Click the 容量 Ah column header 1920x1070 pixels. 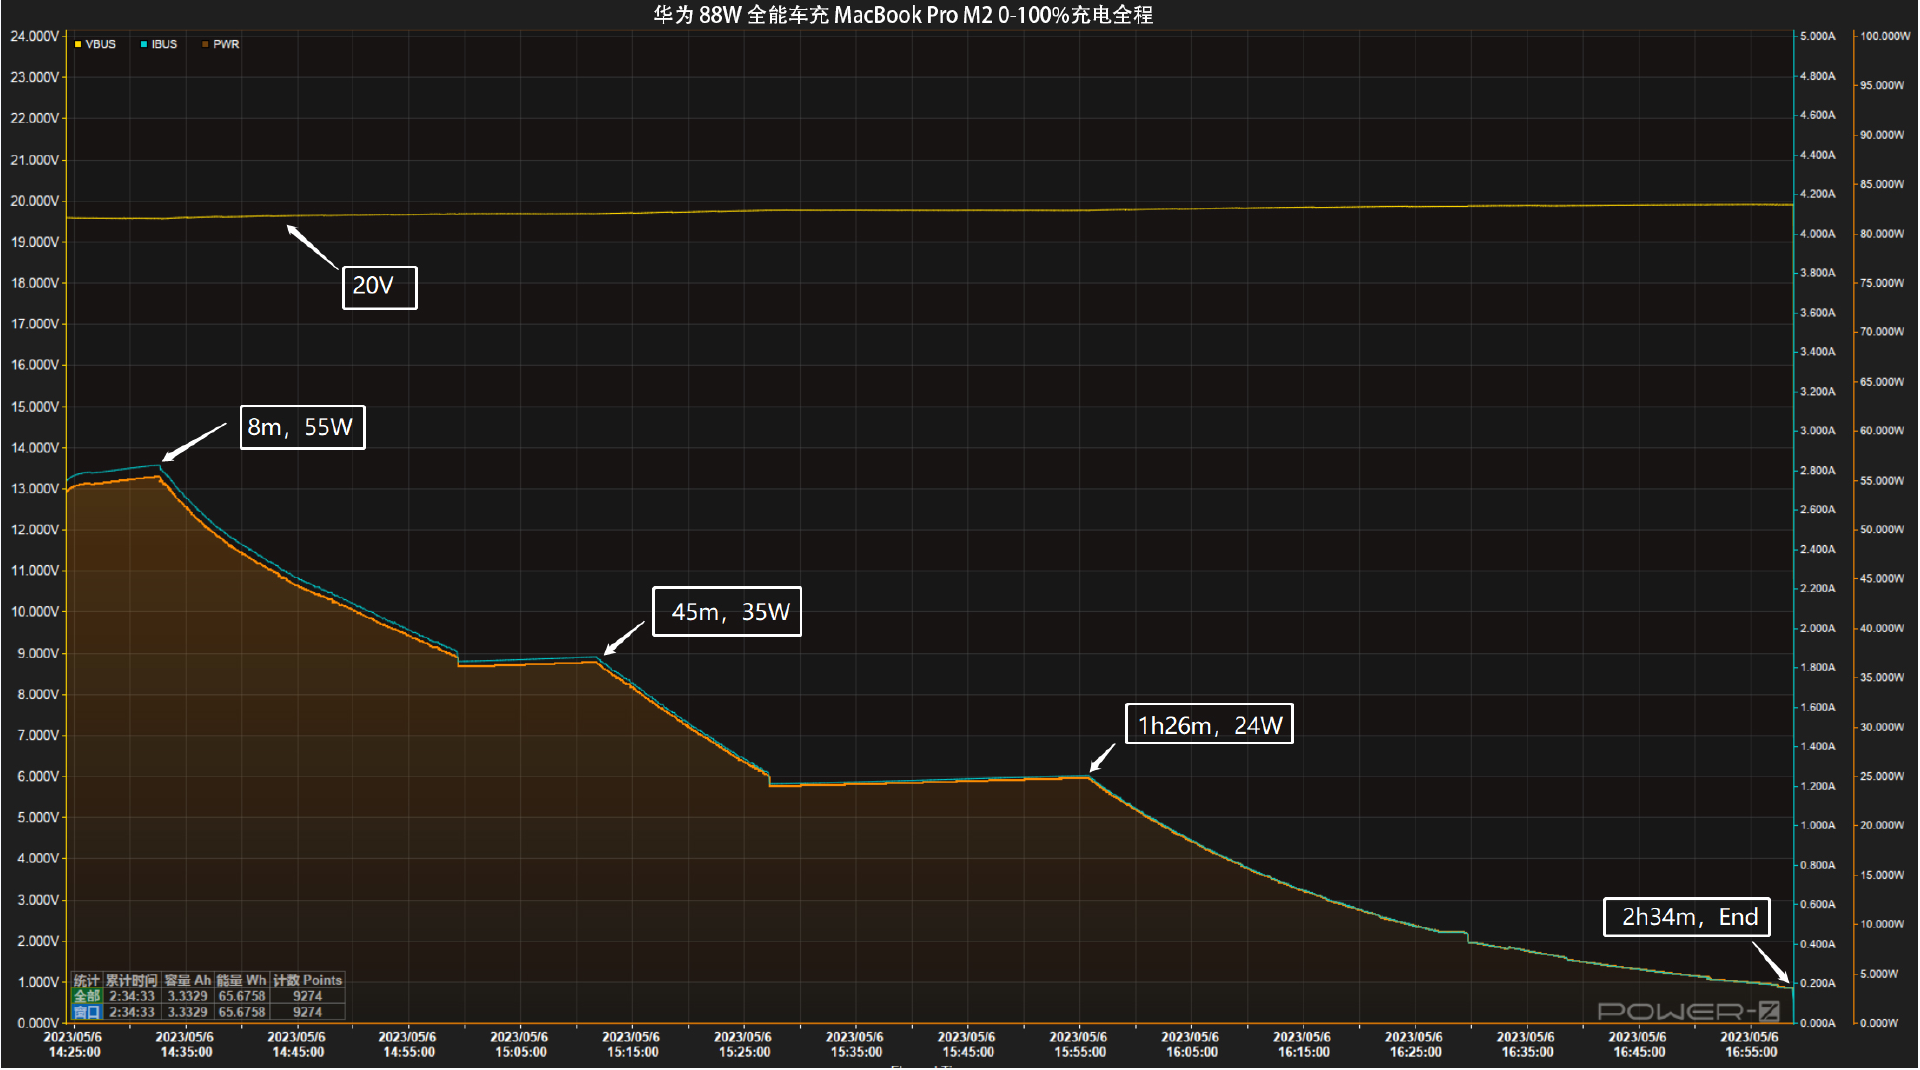coord(188,980)
